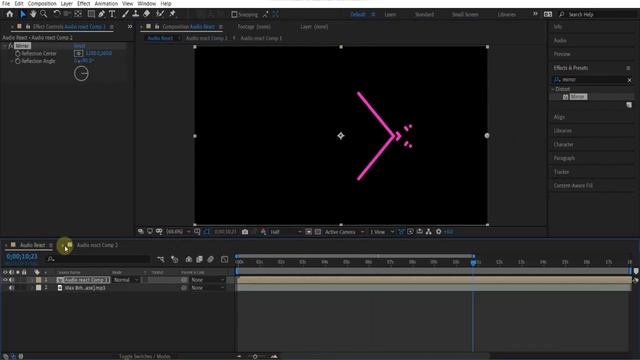Click the Reflection Angle dial control
The height and width of the screenshot is (360, 640).
pos(81,73)
